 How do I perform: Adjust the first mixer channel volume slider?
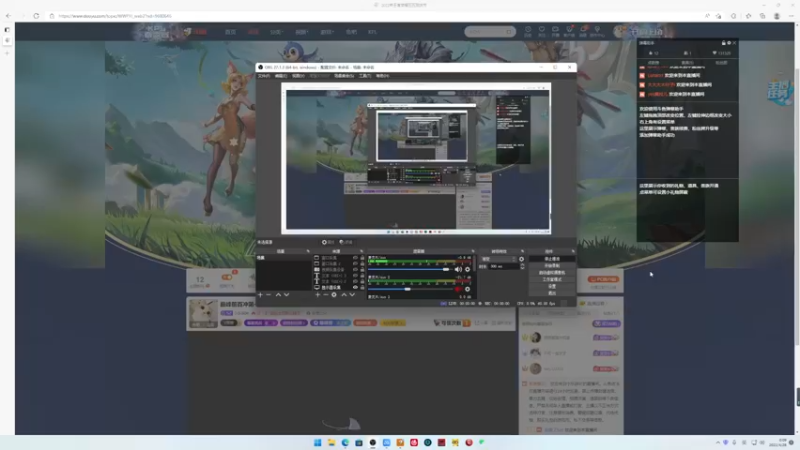pos(410,269)
